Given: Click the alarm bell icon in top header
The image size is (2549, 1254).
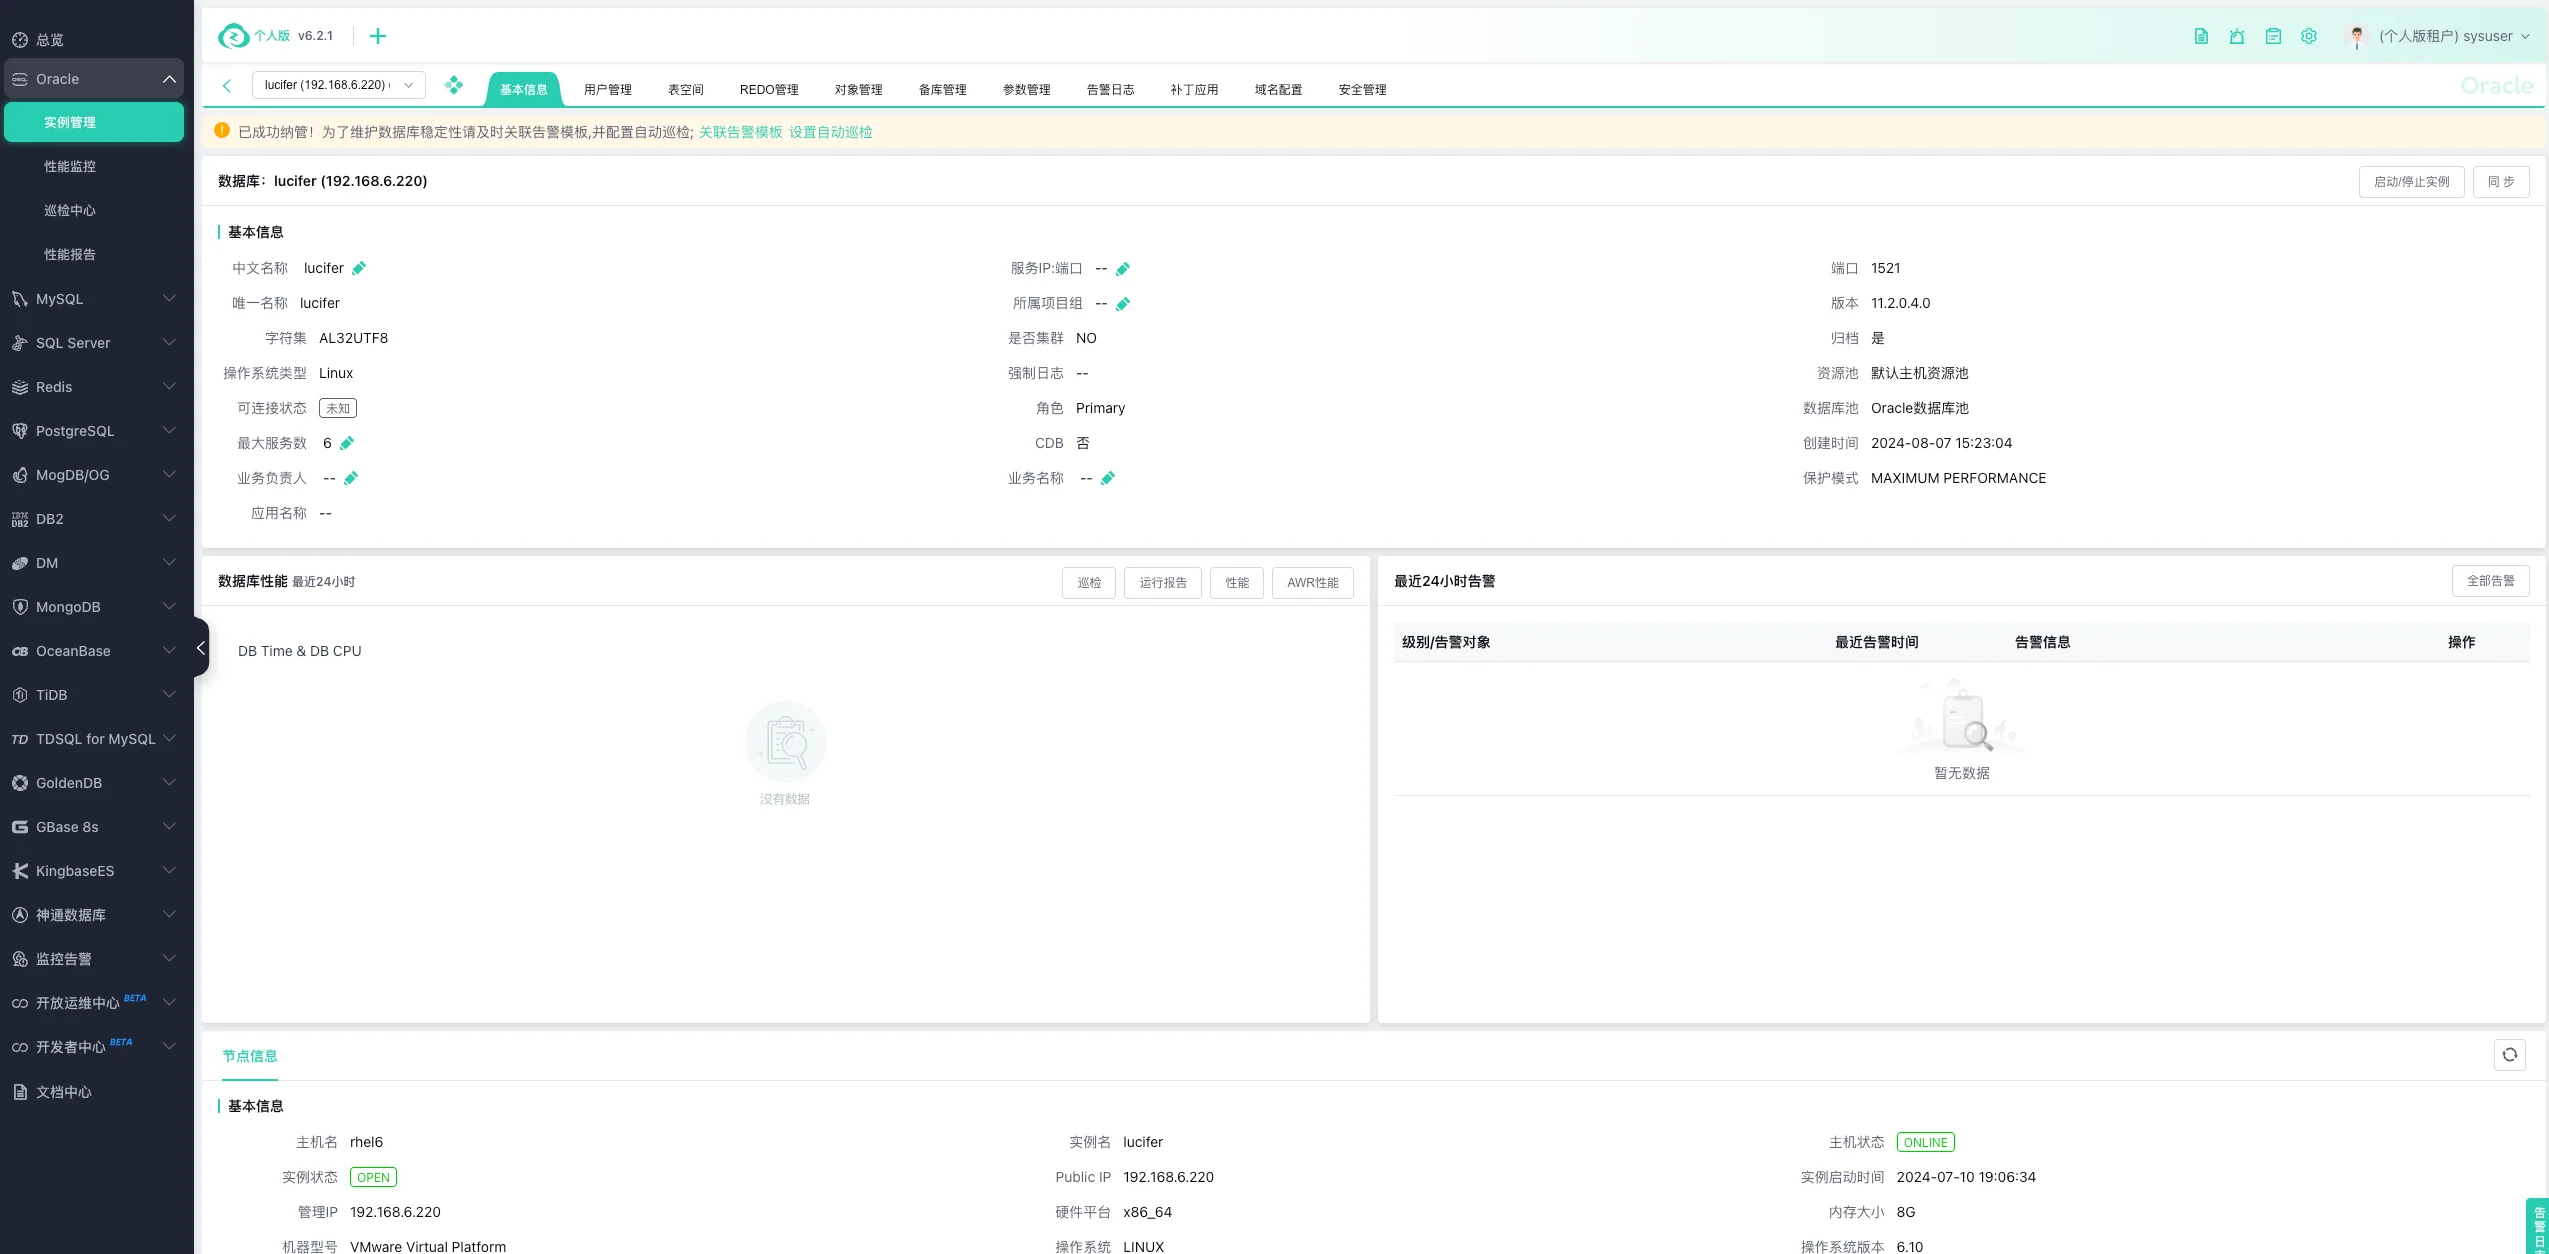Looking at the screenshot, I should 2236,36.
